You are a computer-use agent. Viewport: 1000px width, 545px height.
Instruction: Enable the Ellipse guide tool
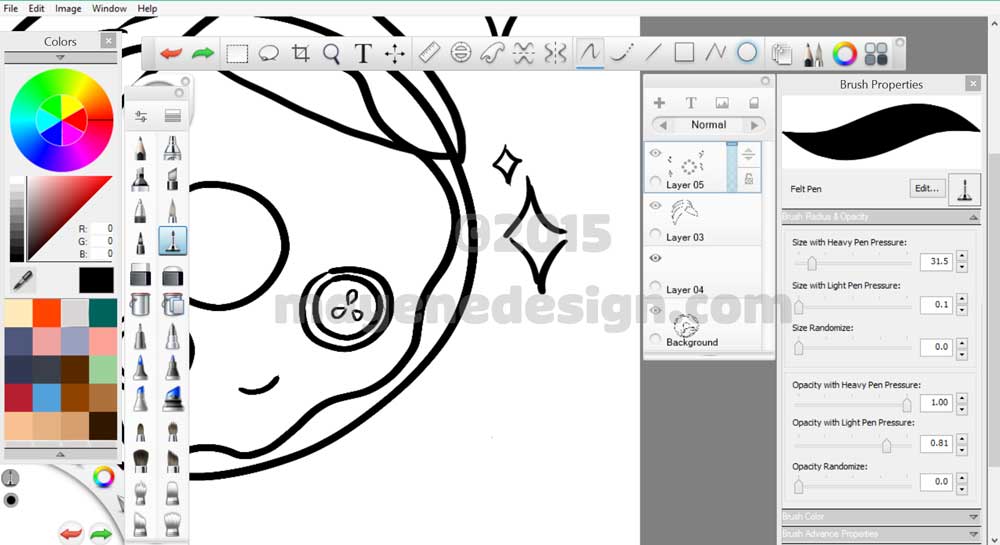pyautogui.click(x=460, y=53)
